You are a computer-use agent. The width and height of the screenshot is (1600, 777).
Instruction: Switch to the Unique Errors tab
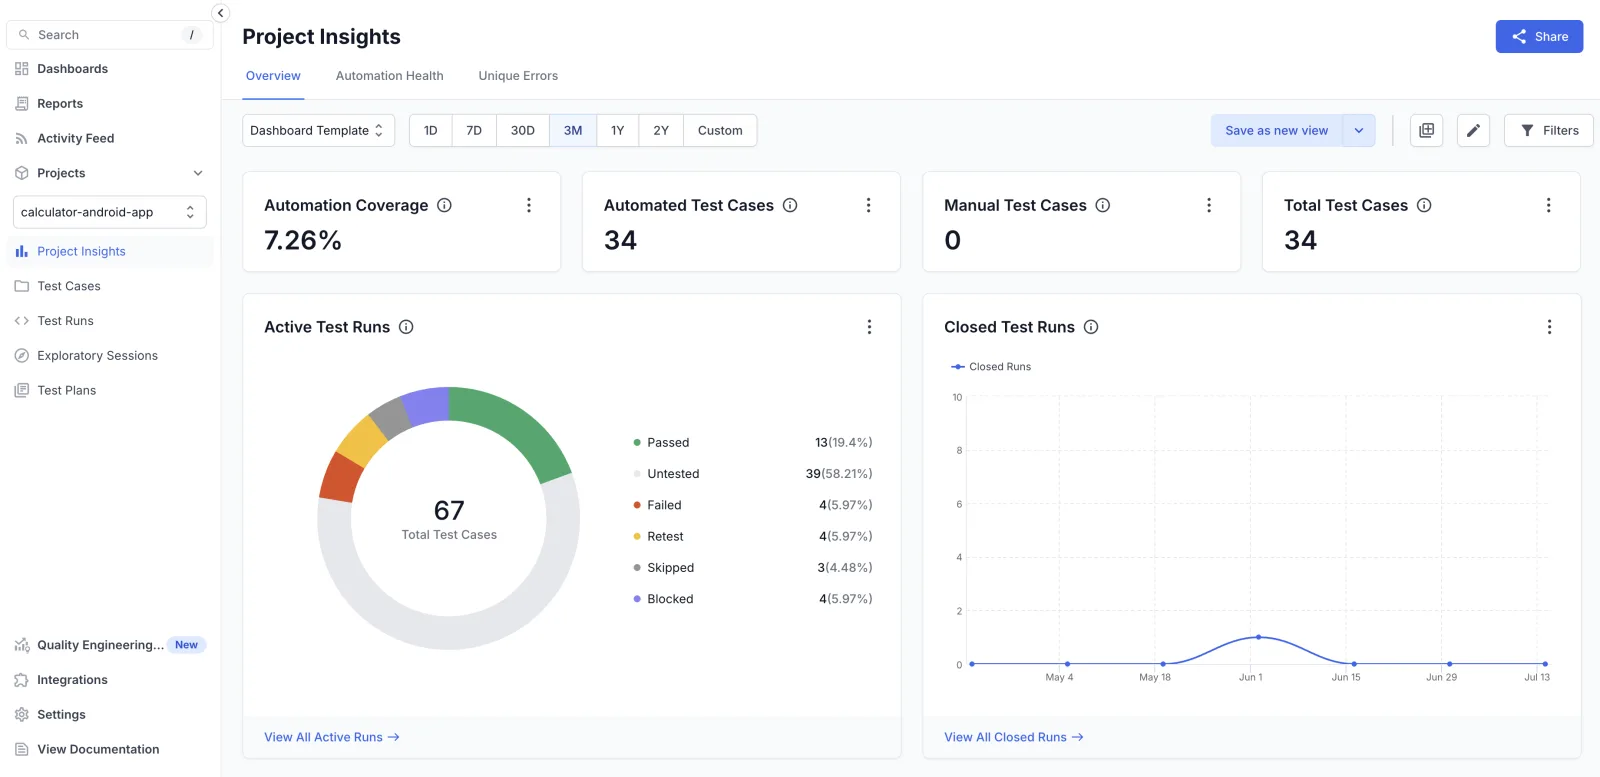(x=518, y=76)
